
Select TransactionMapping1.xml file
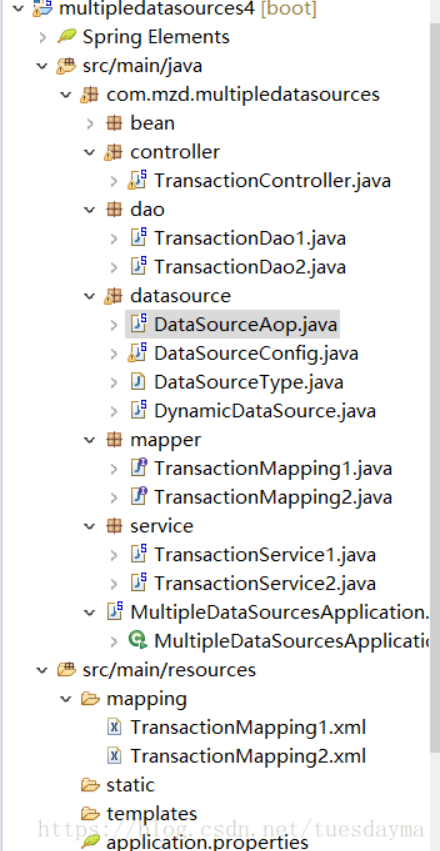point(248,727)
